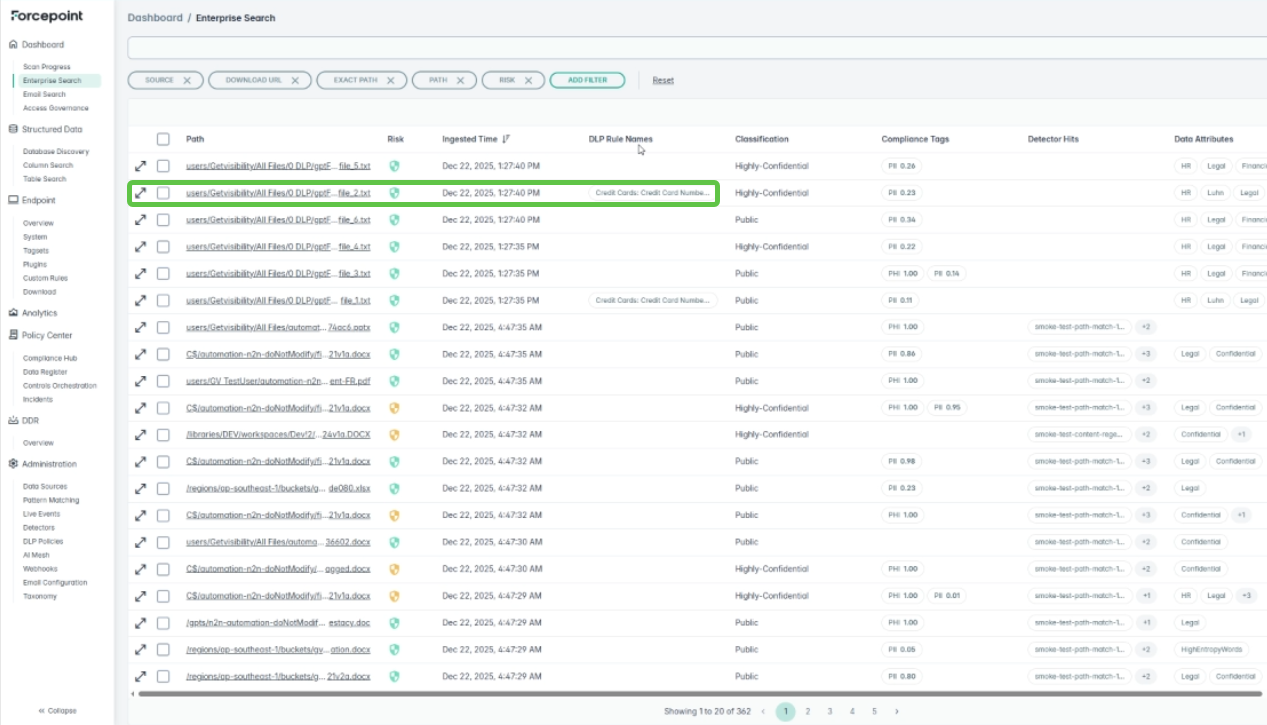Image resolution: width=1267 pixels, height=725 pixels.
Task: Collapse the left sidebar
Action: (x=57, y=711)
